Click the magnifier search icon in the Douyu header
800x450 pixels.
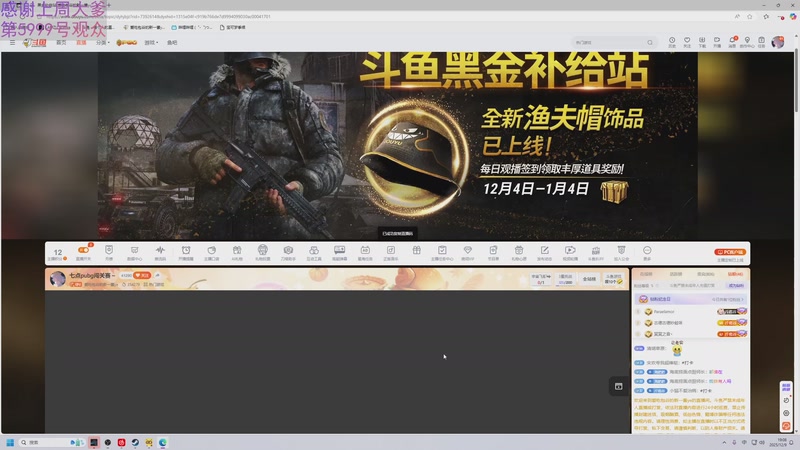(650, 43)
